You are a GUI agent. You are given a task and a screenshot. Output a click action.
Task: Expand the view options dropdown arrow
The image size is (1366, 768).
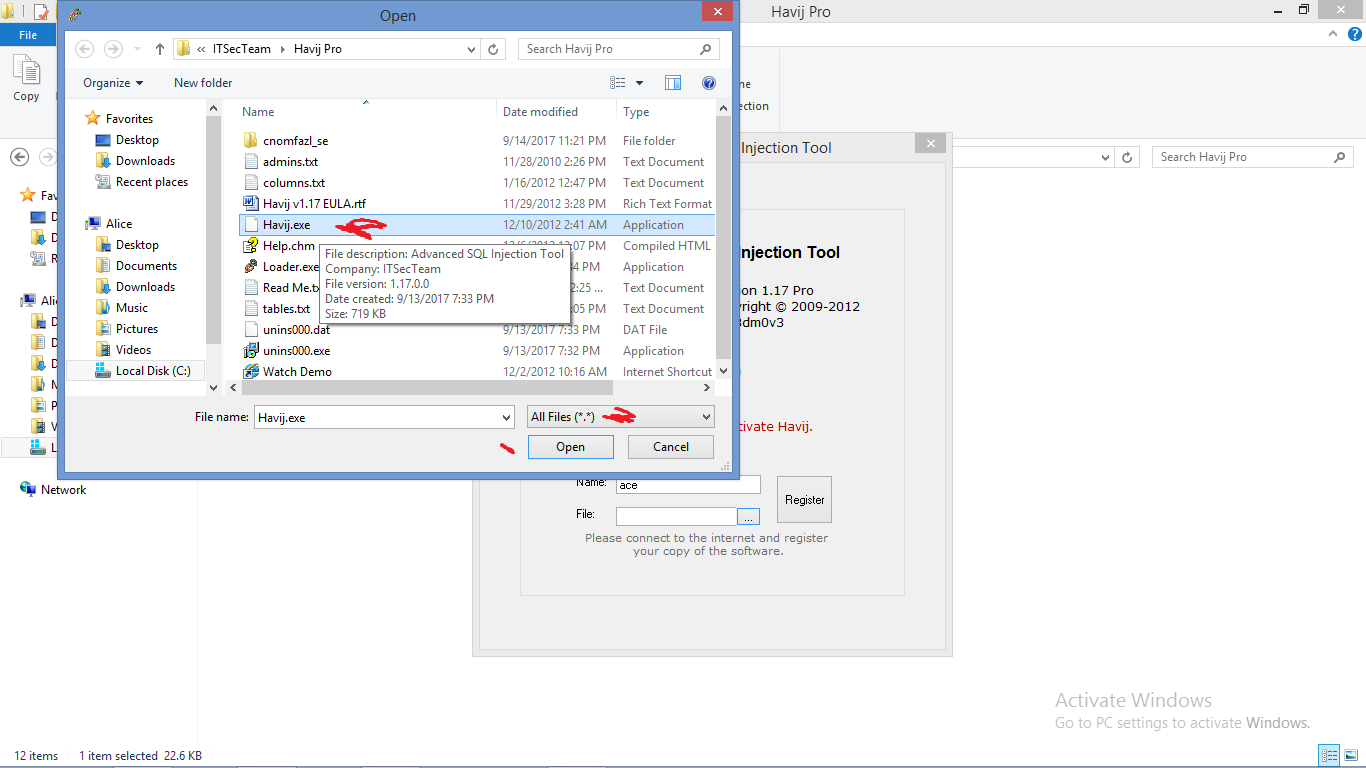[x=640, y=83]
